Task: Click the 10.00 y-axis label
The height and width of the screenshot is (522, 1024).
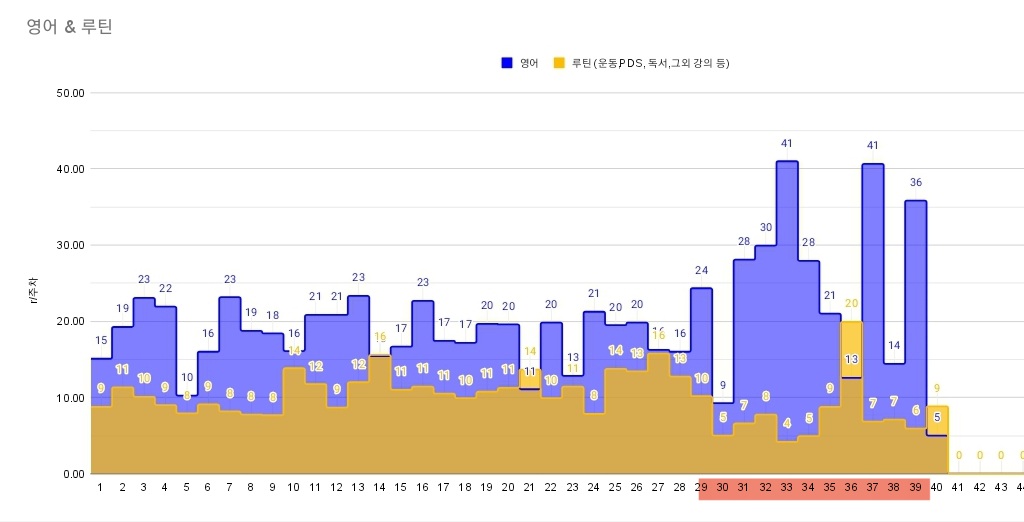Action: coord(71,398)
